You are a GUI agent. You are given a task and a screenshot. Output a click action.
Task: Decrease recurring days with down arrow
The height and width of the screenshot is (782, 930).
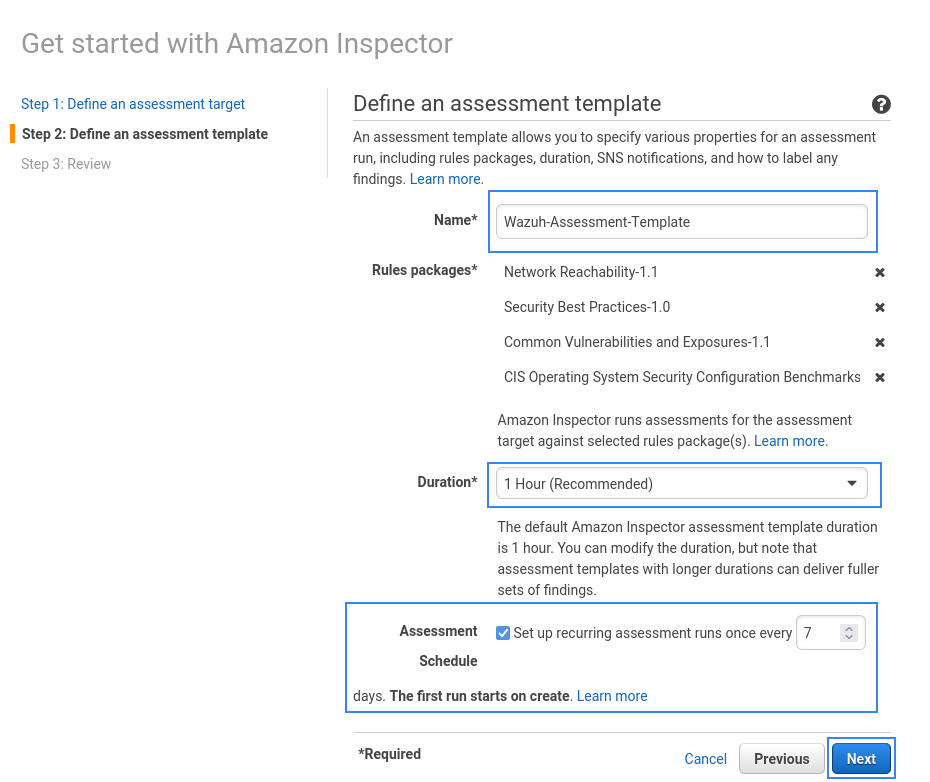tap(849, 637)
